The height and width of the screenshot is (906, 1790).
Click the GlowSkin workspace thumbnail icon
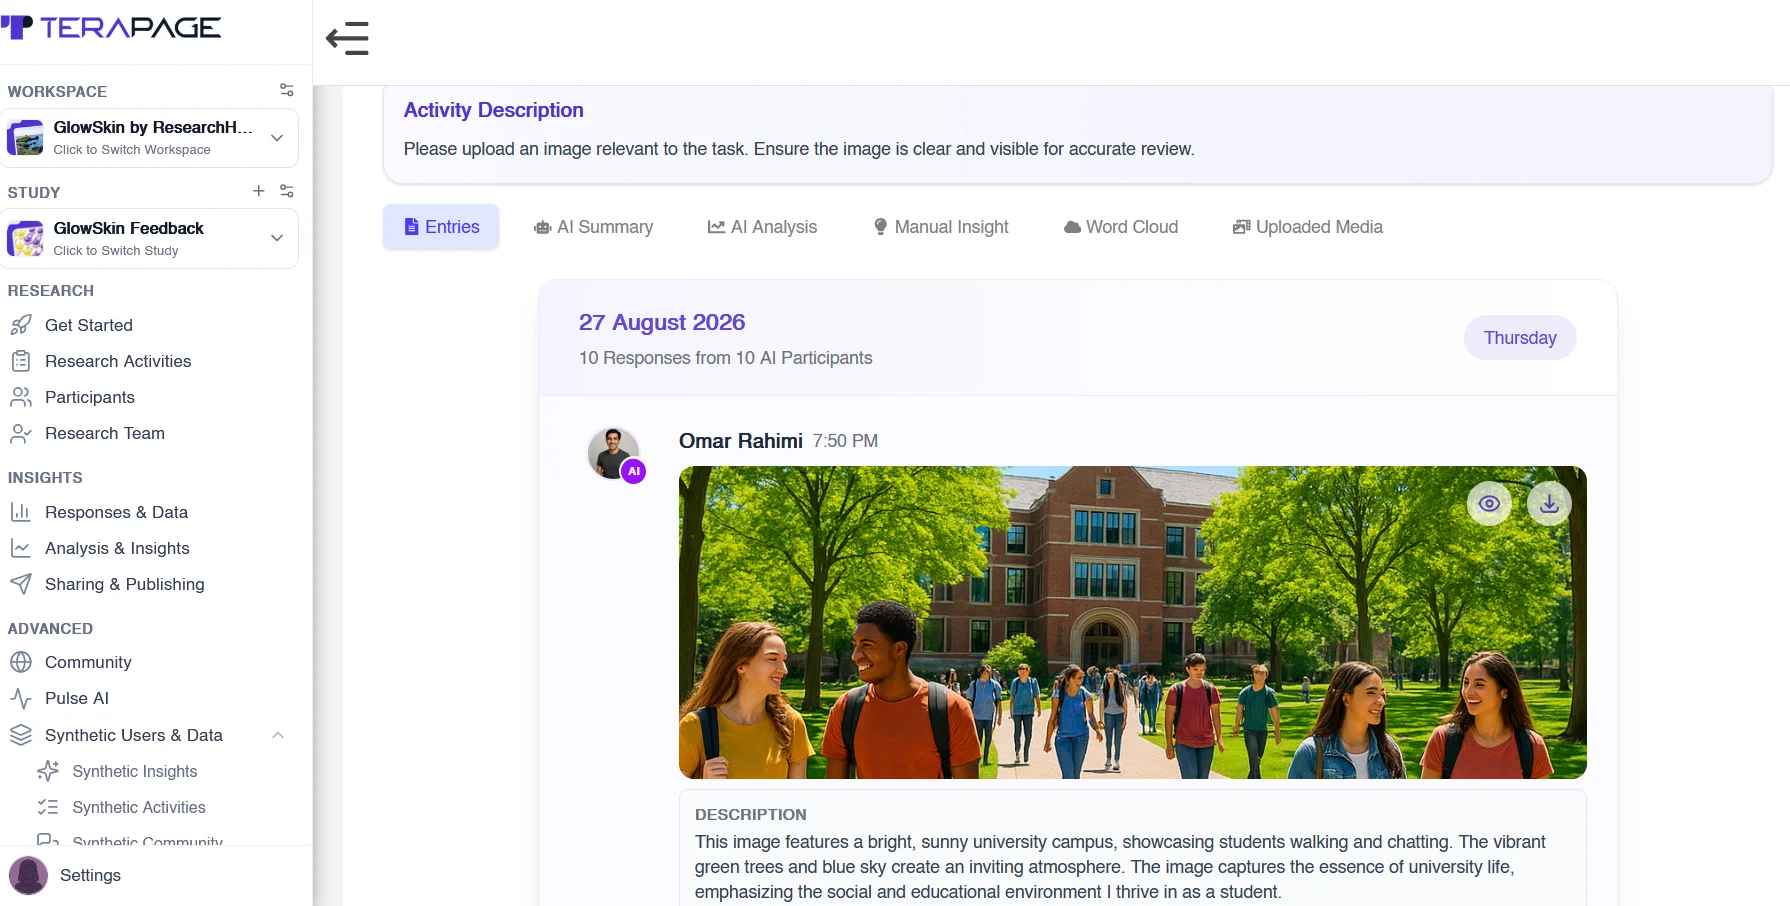[x=25, y=138]
